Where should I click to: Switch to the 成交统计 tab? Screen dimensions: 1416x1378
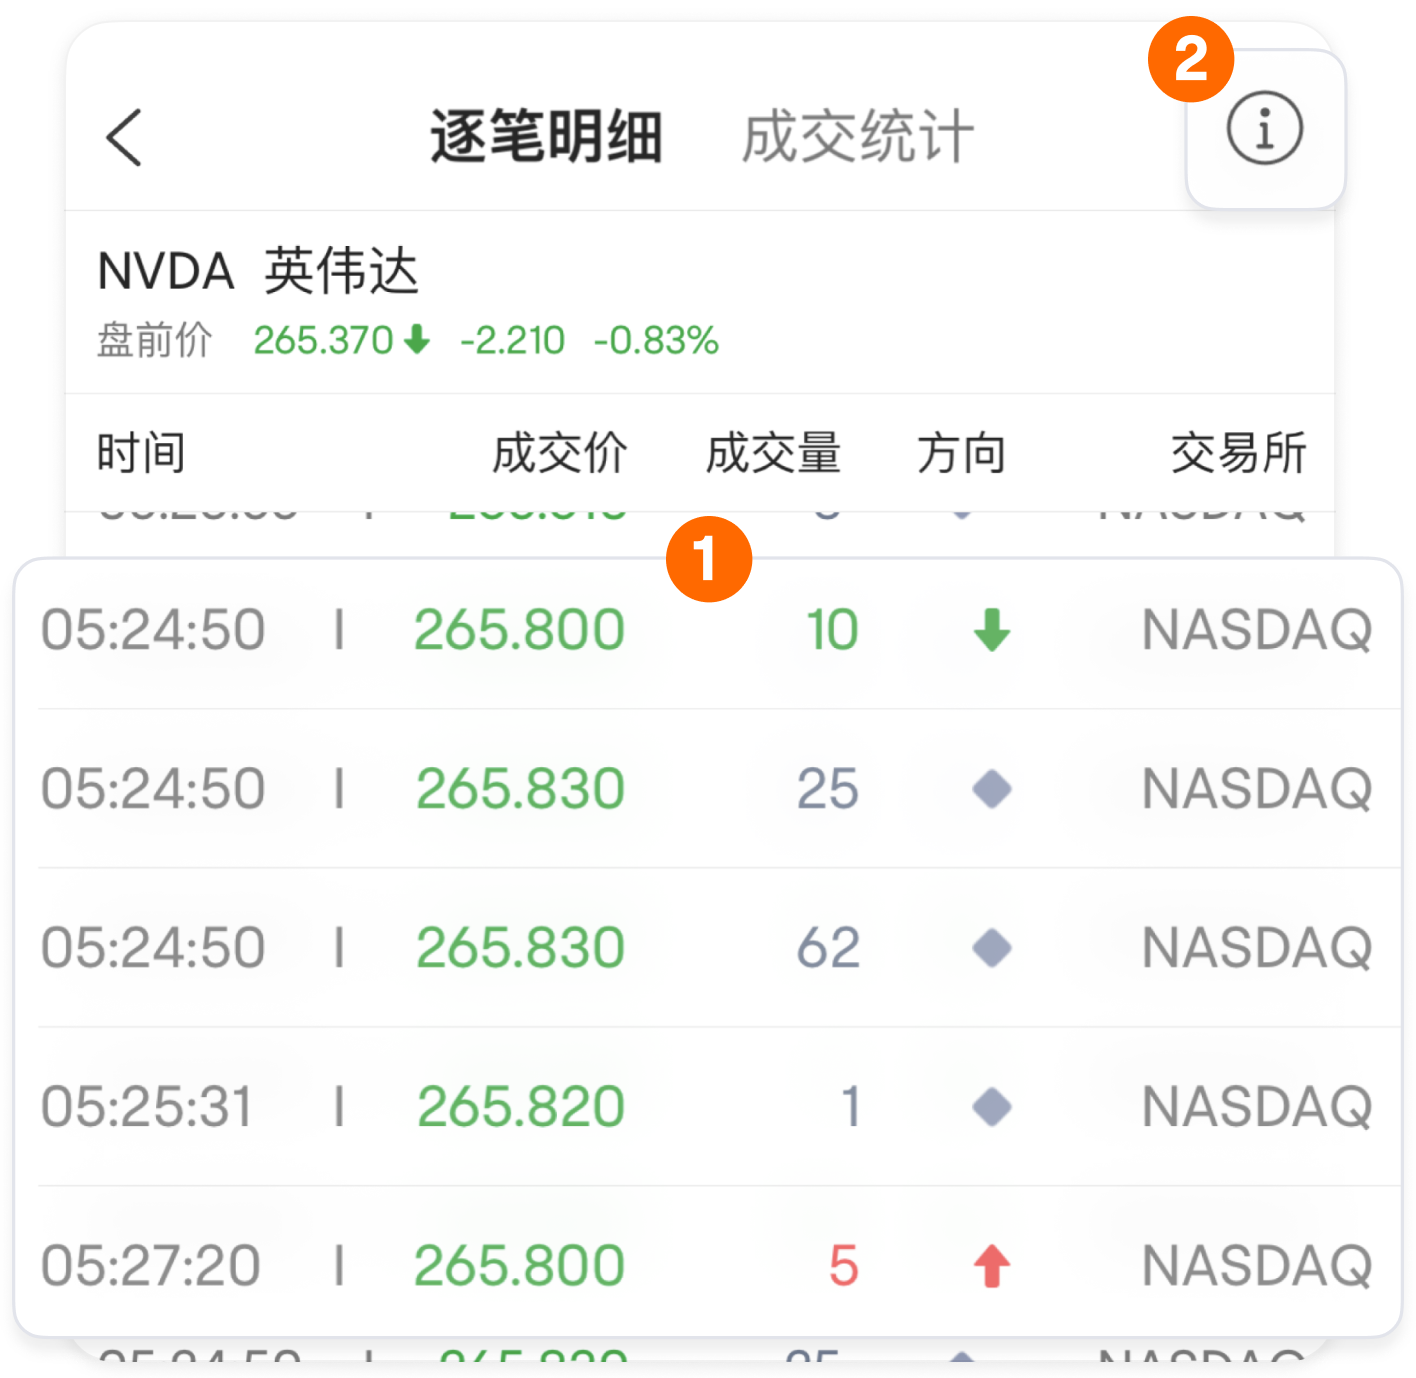coord(857,135)
